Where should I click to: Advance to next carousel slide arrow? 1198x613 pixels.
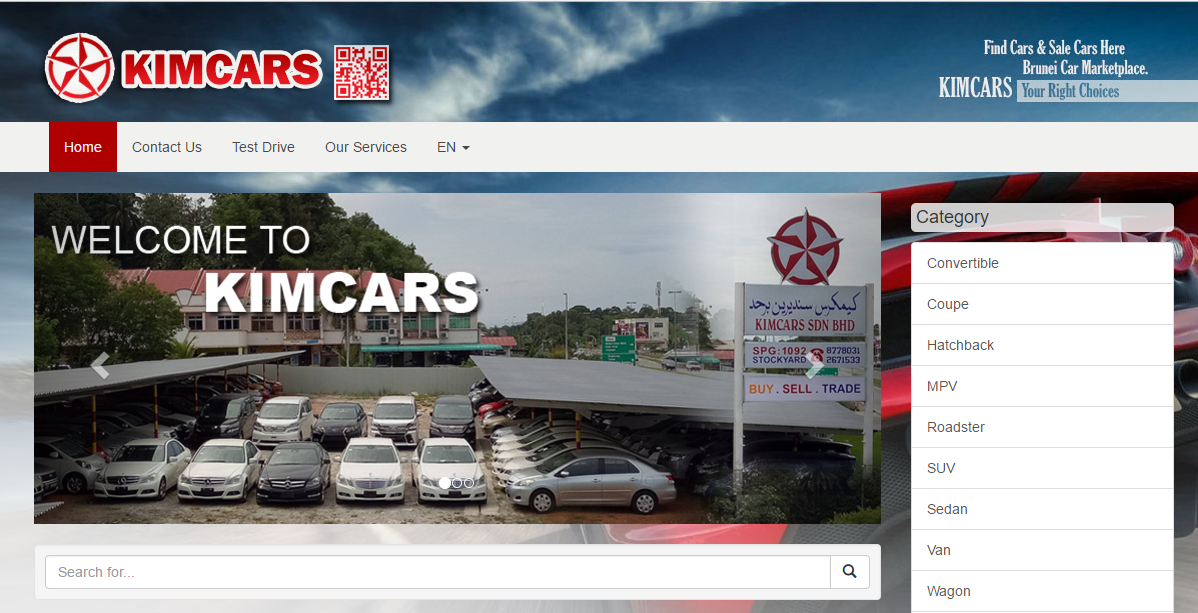(x=816, y=365)
